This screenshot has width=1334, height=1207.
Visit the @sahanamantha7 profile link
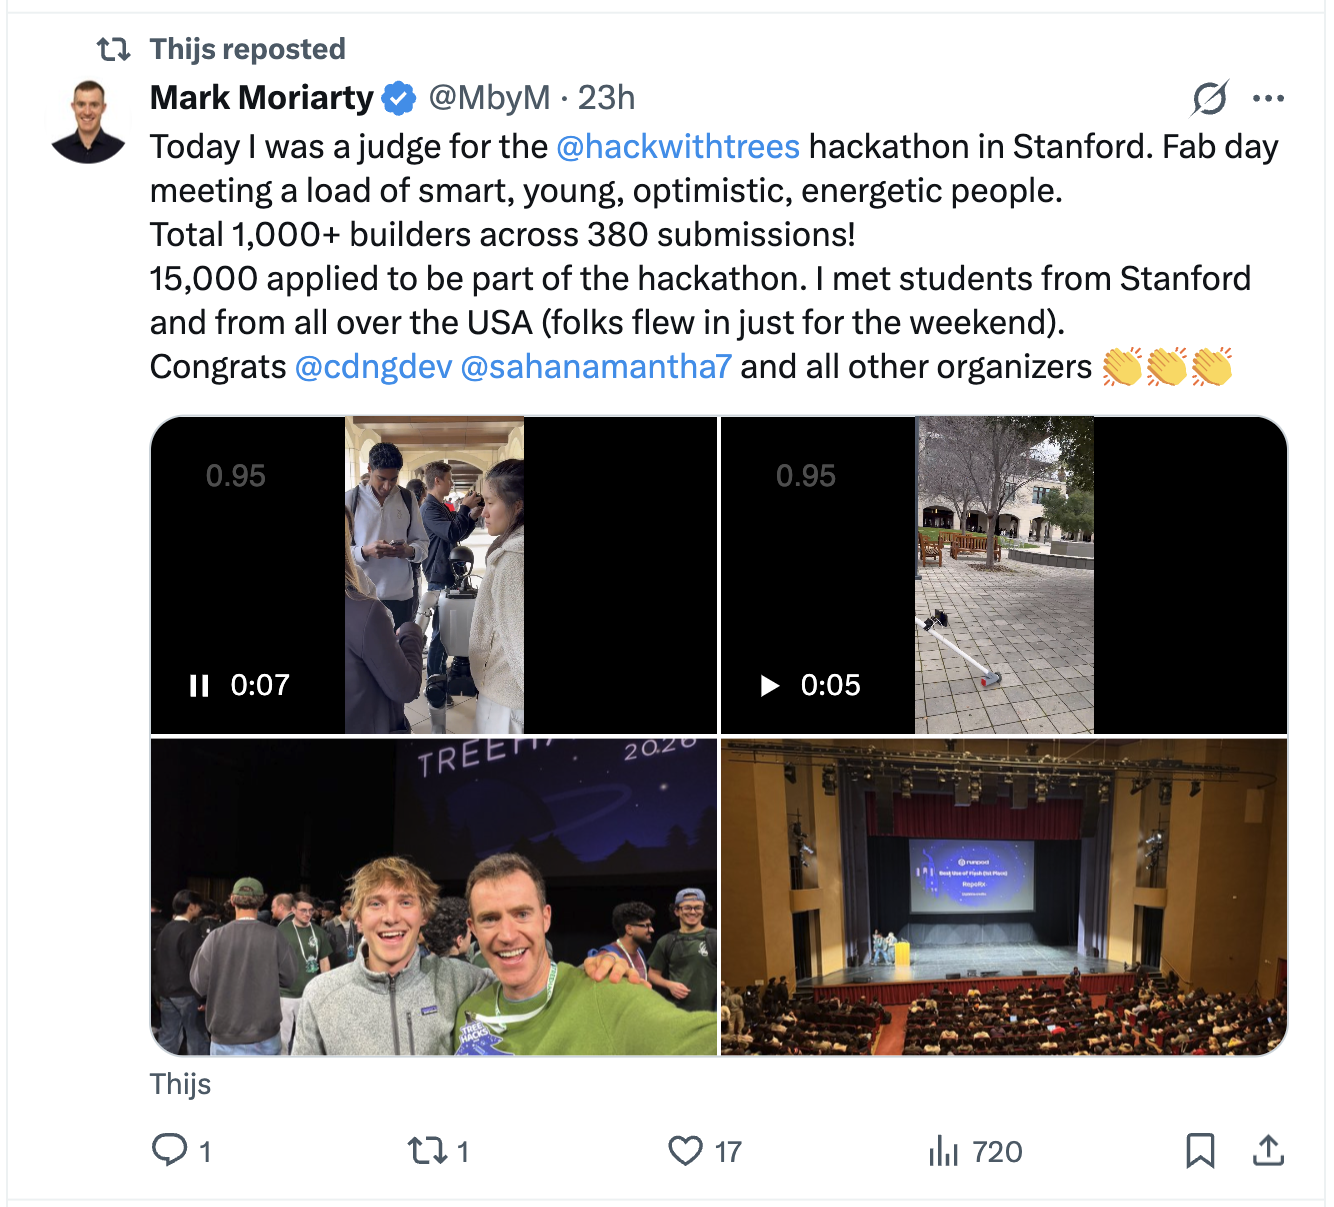[x=596, y=367]
